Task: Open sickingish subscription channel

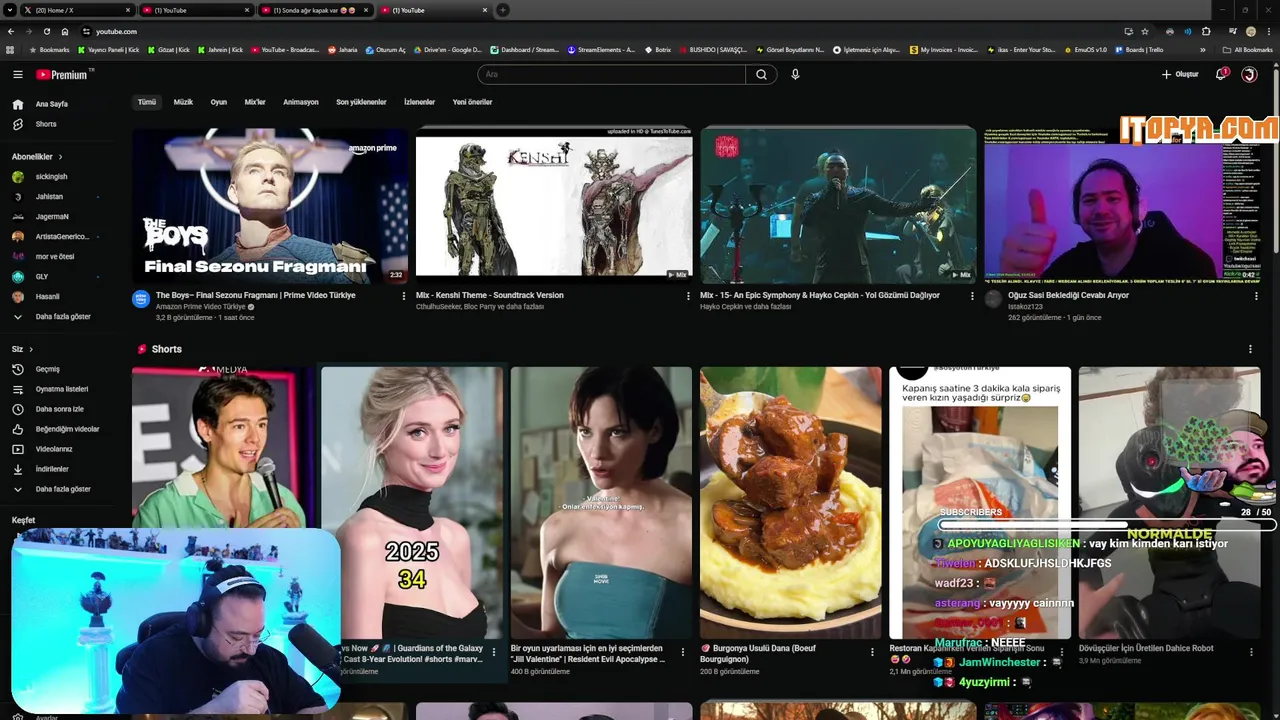Action: click(51, 177)
